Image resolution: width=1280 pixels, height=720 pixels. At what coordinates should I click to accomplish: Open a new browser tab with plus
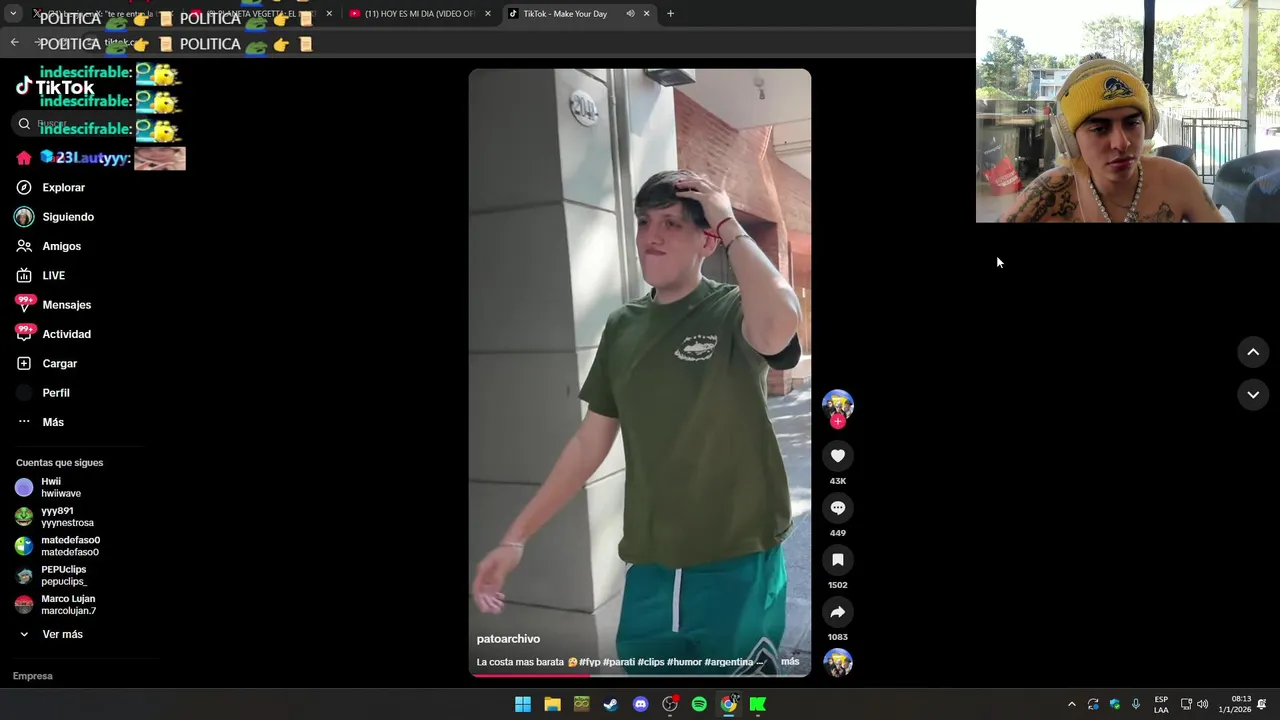point(670,14)
